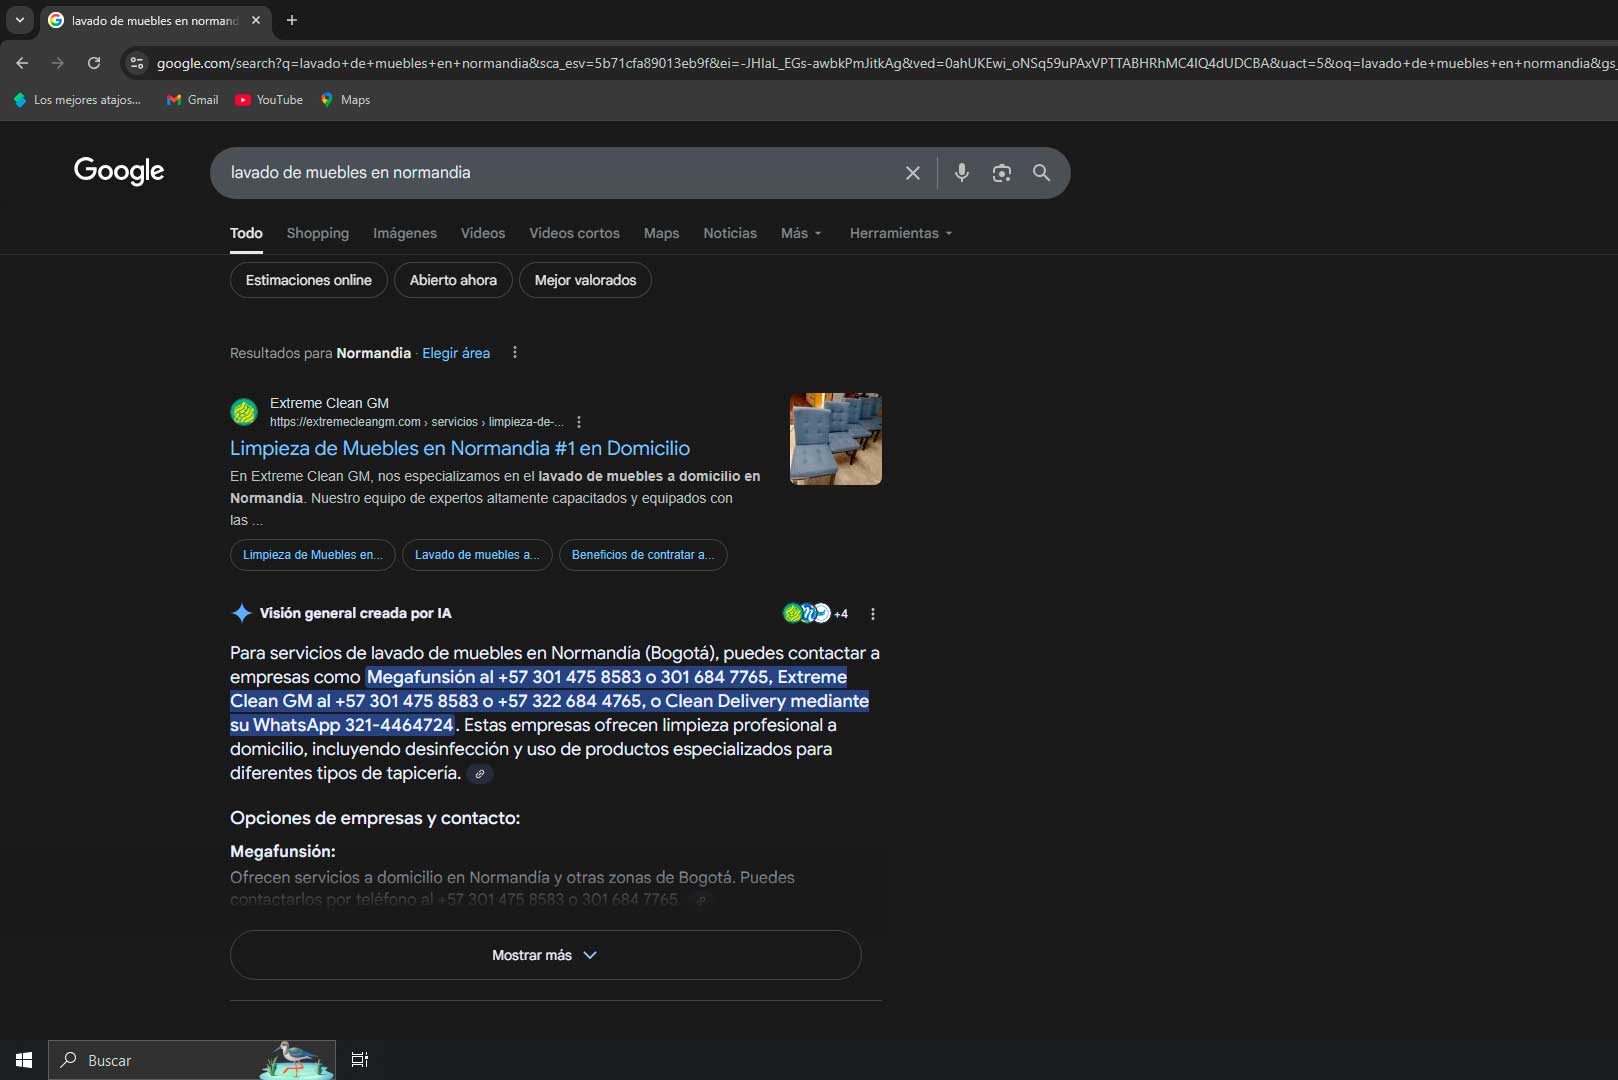
Task: Apply the Estimaciones online filter chip
Action: pos(309,280)
